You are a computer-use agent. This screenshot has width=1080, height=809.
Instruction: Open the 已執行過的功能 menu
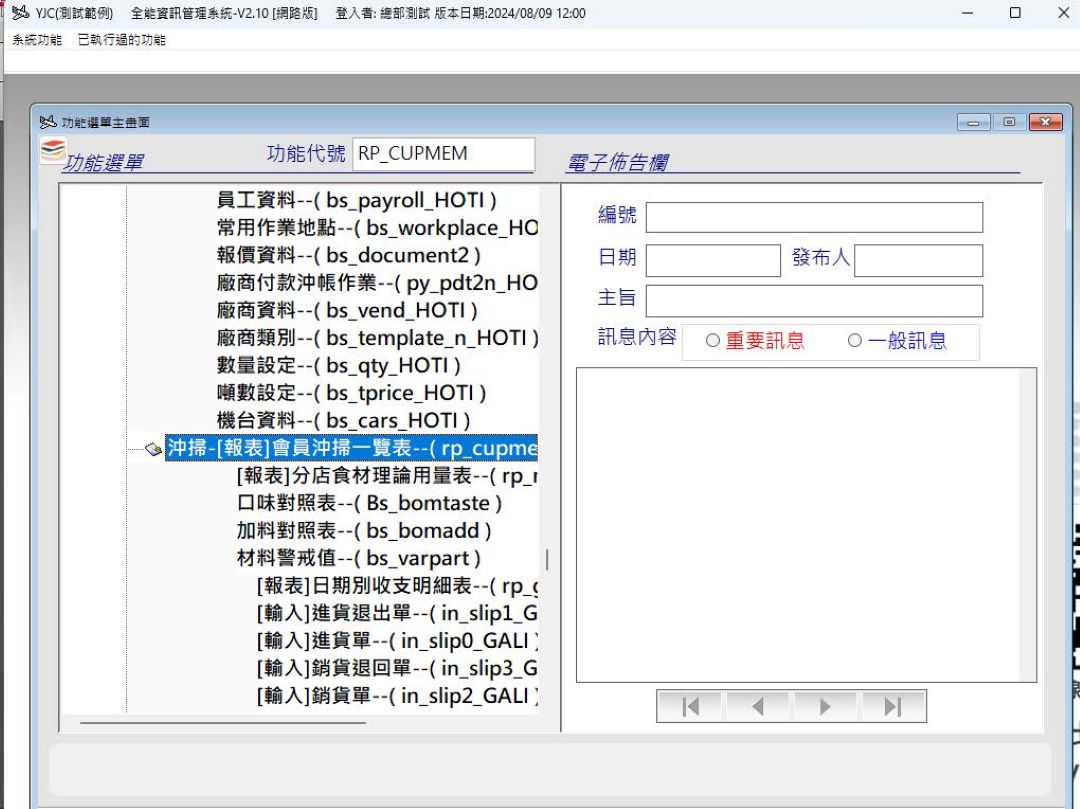tap(122, 40)
